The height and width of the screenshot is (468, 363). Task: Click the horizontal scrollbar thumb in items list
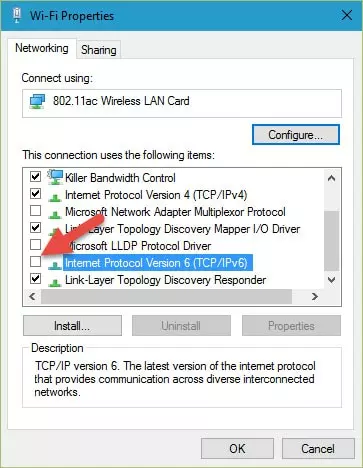(167, 296)
